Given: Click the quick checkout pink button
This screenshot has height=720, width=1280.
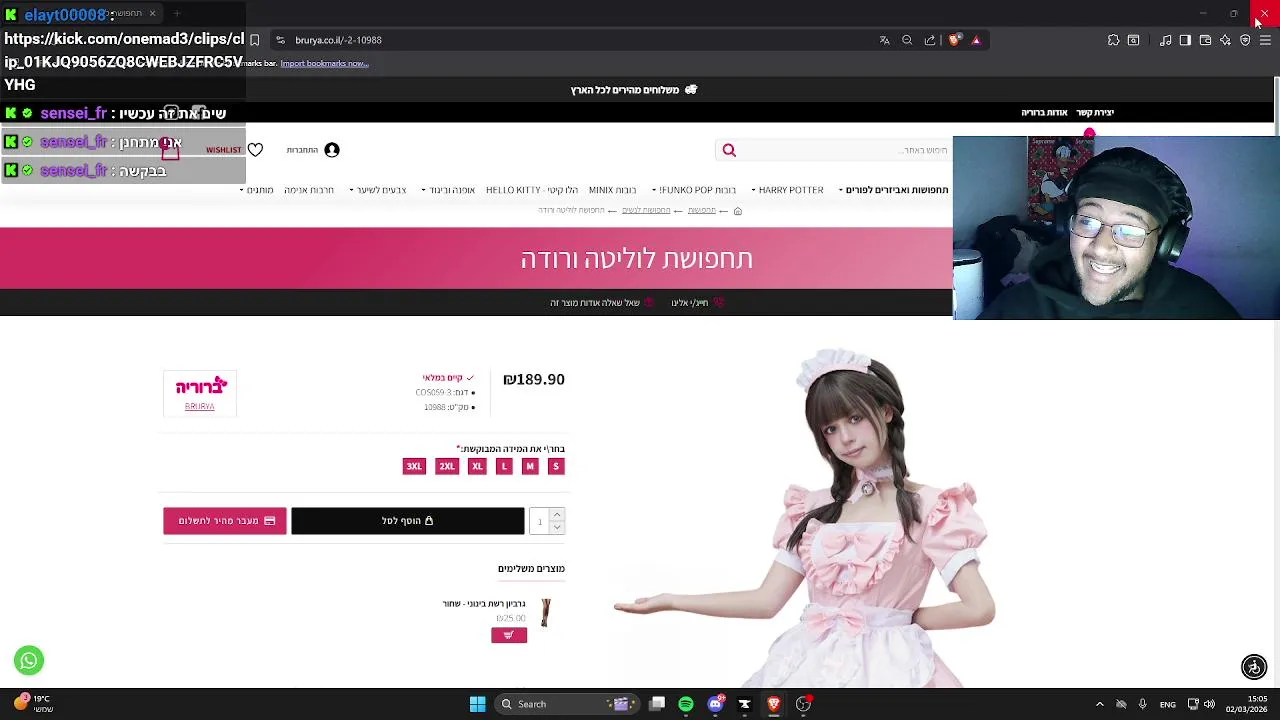Looking at the screenshot, I should coord(225,521).
